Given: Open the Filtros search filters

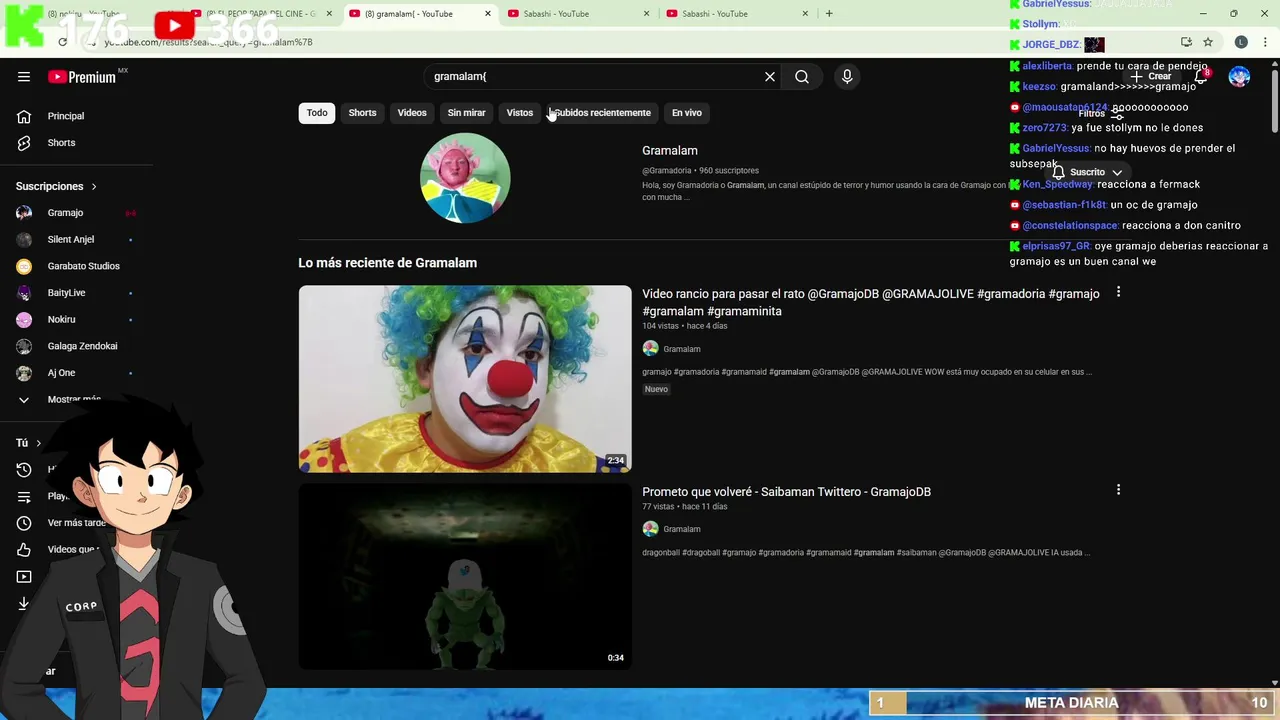Looking at the screenshot, I should point(1101,114).
